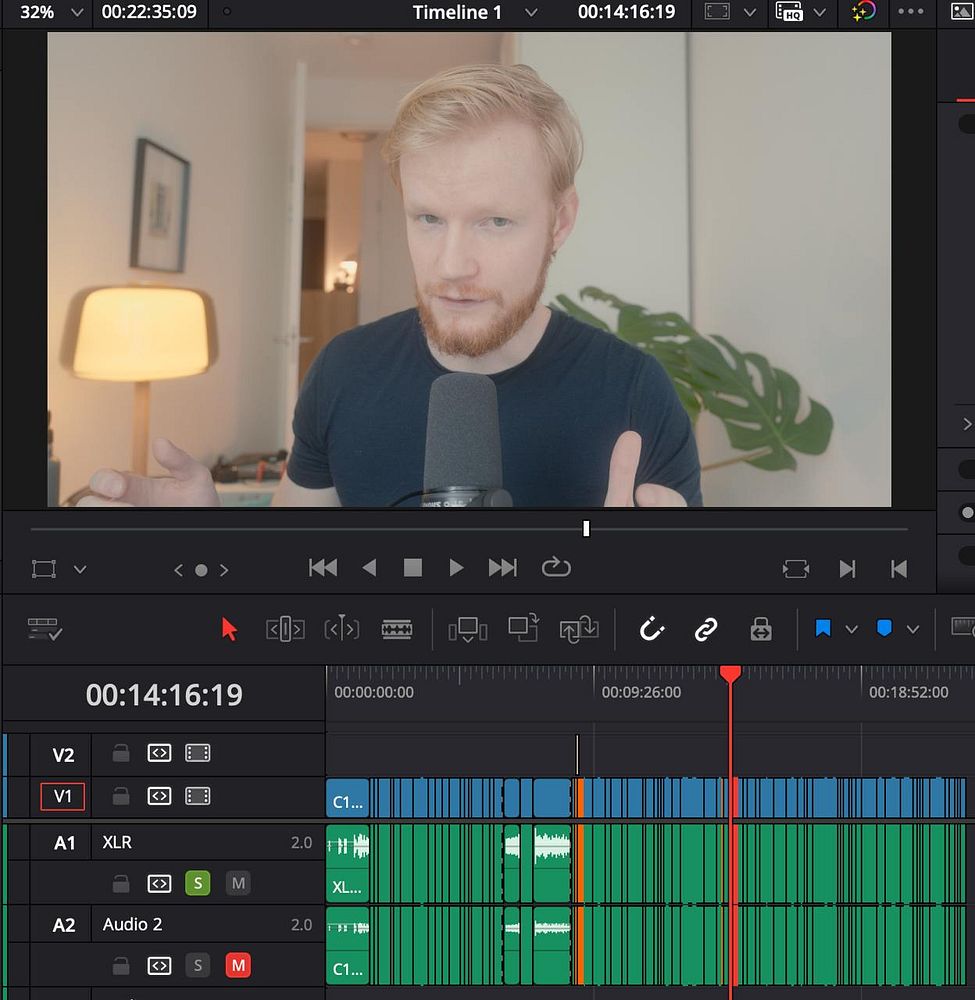
Task: Activate the Trim Edit mode tool
Action: 285,629
